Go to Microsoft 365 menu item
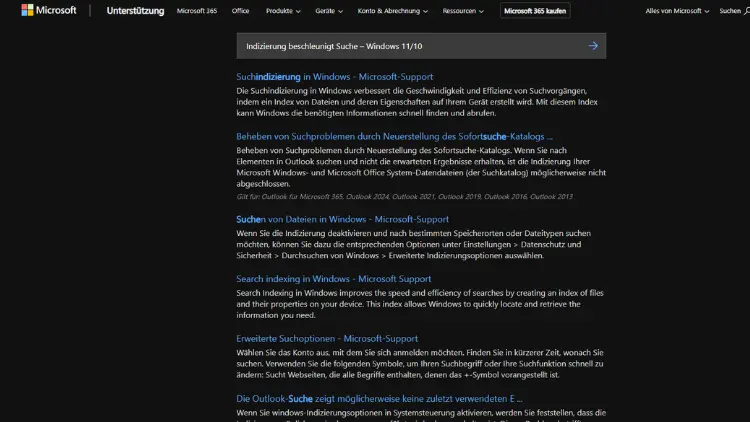The width and height of the screenshot is (750, 422). (x=197, y=11)
